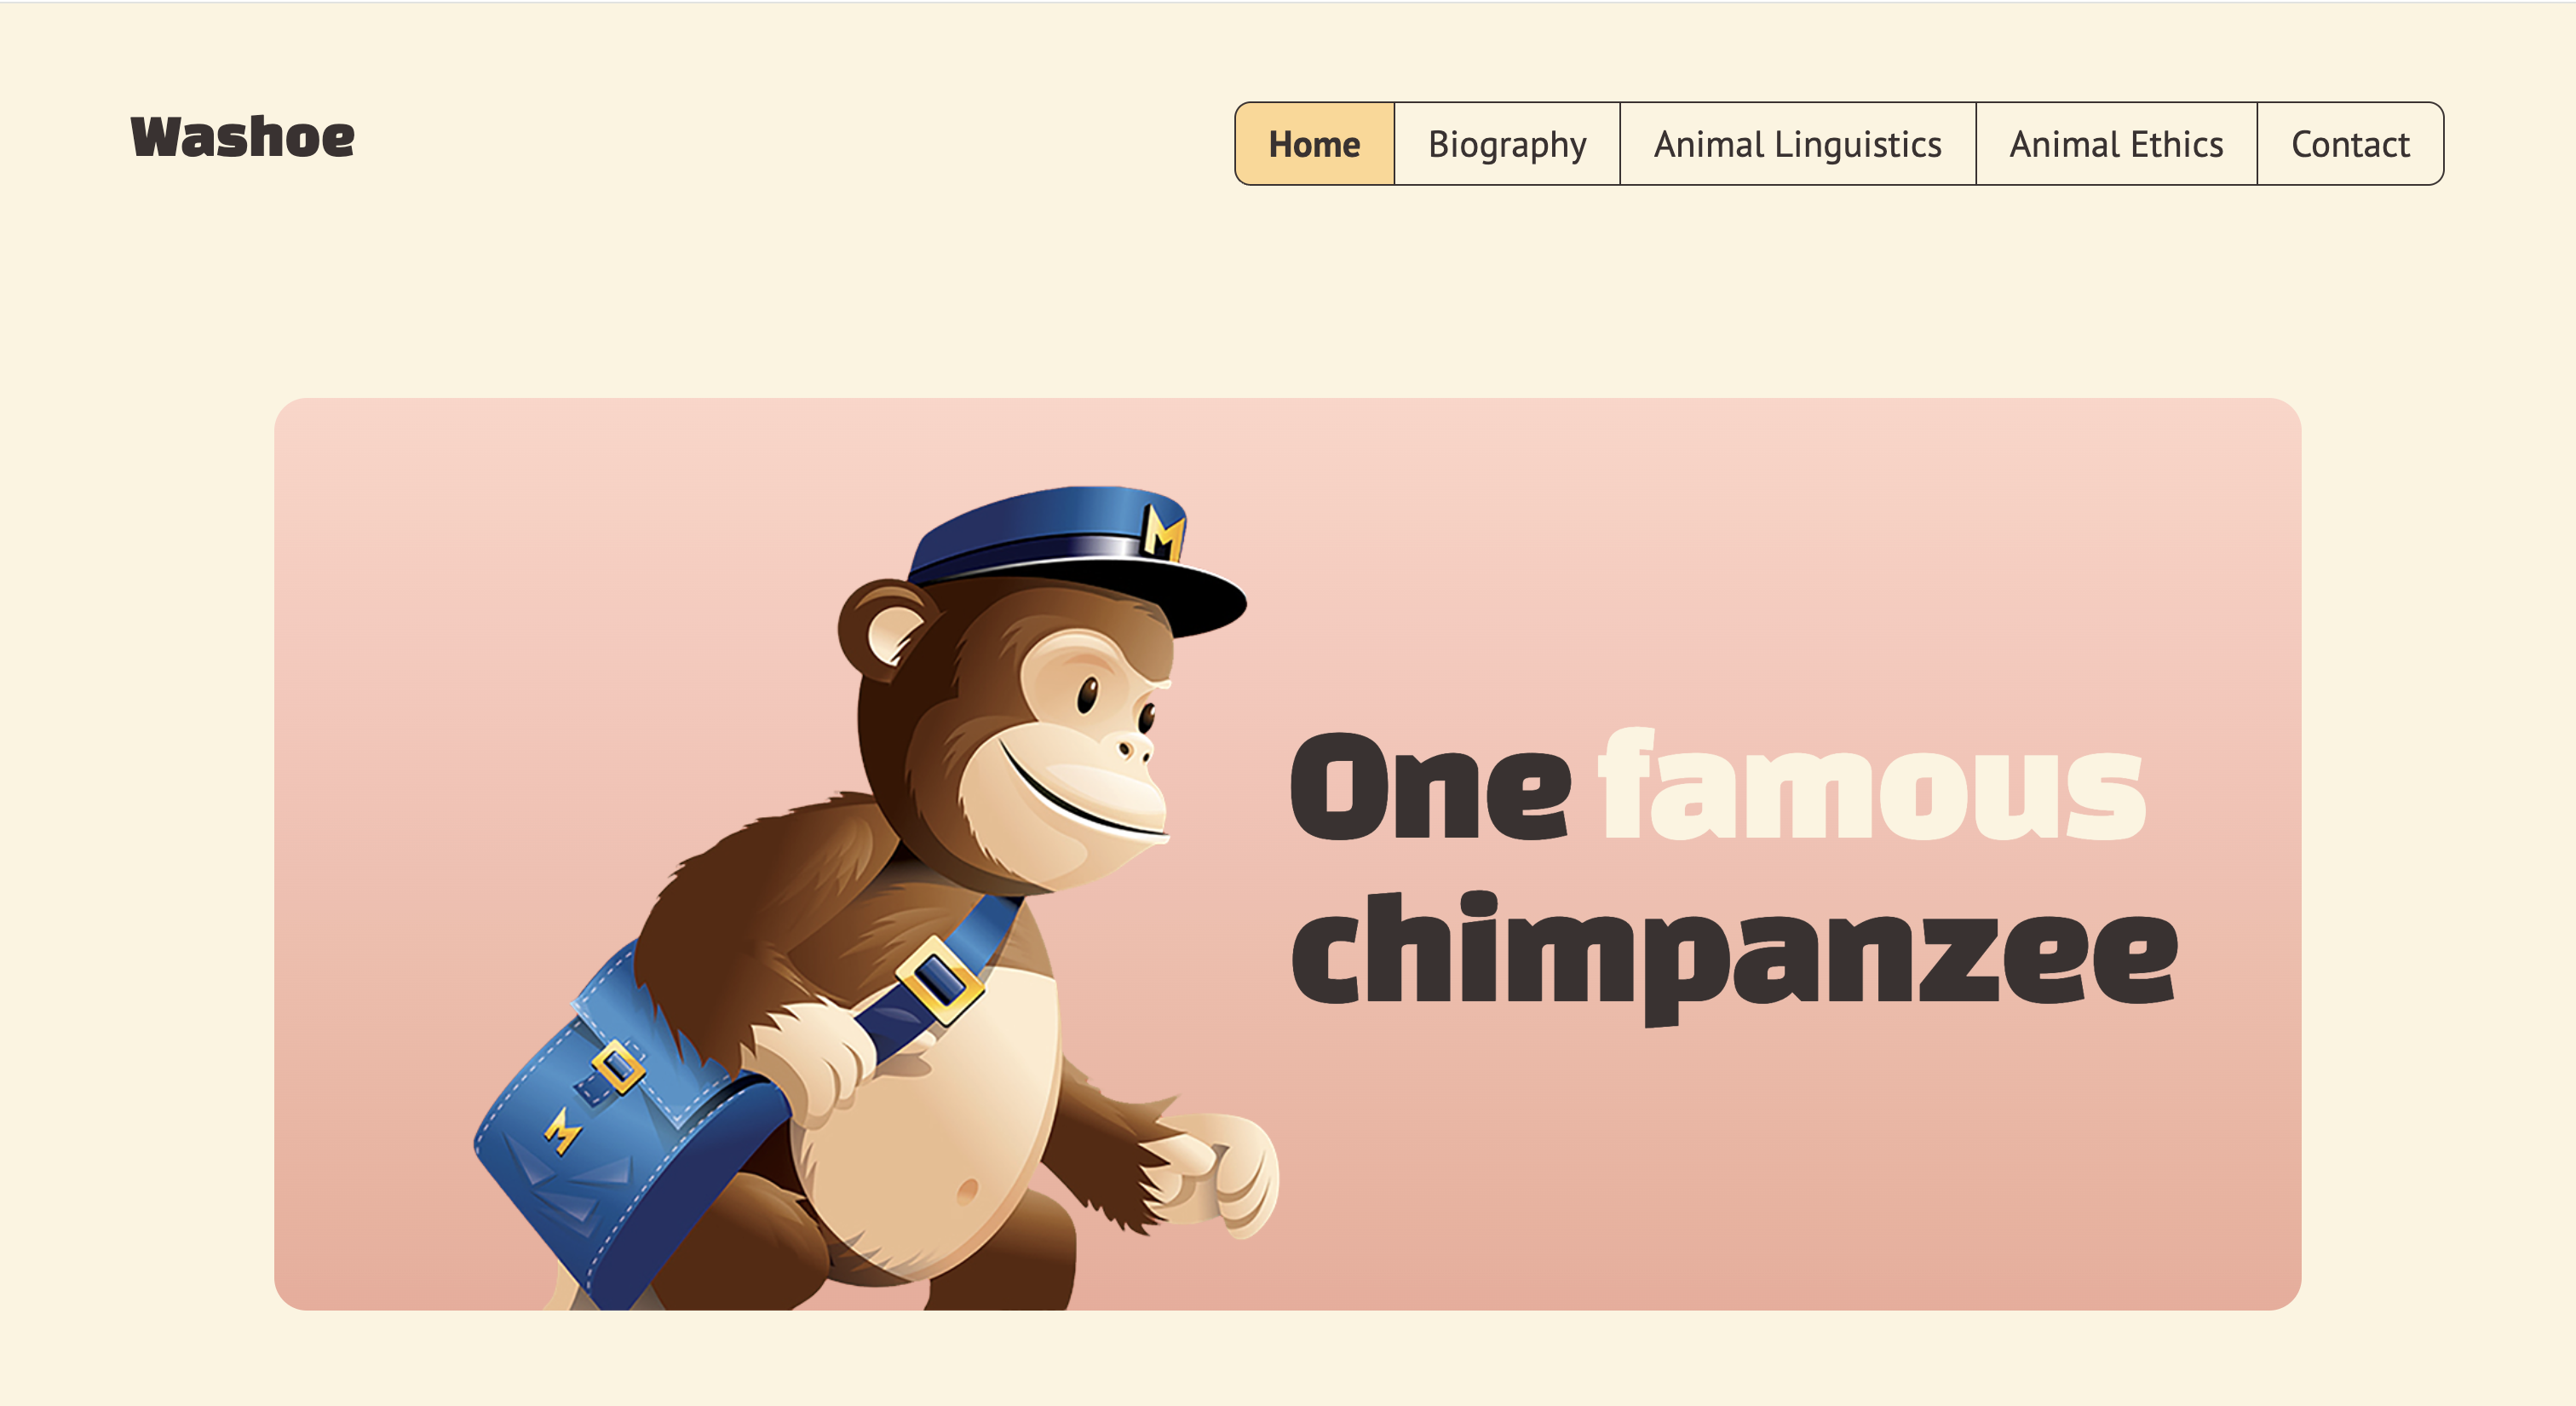The image size is (2576, 1406).
Task: Open the Biography page
Action: coord(1507,144)
